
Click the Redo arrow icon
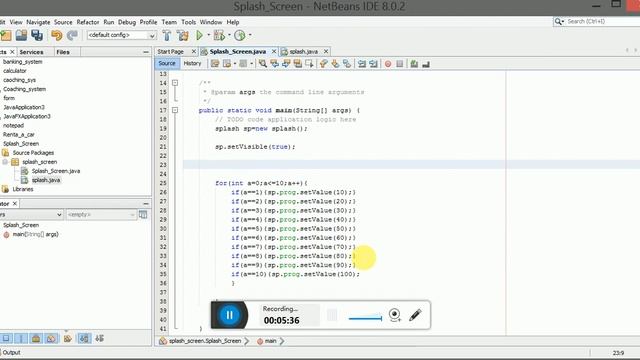72,36
